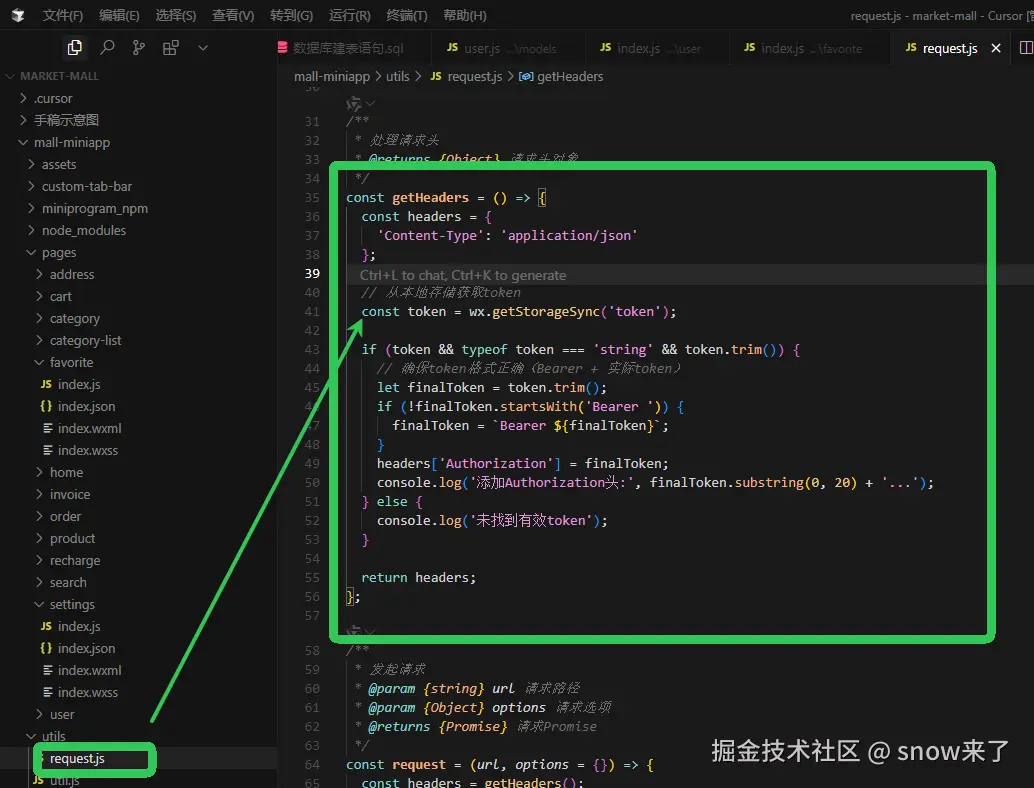
Task: Place cursor on line 39 hint text
Action: point(463,275)
